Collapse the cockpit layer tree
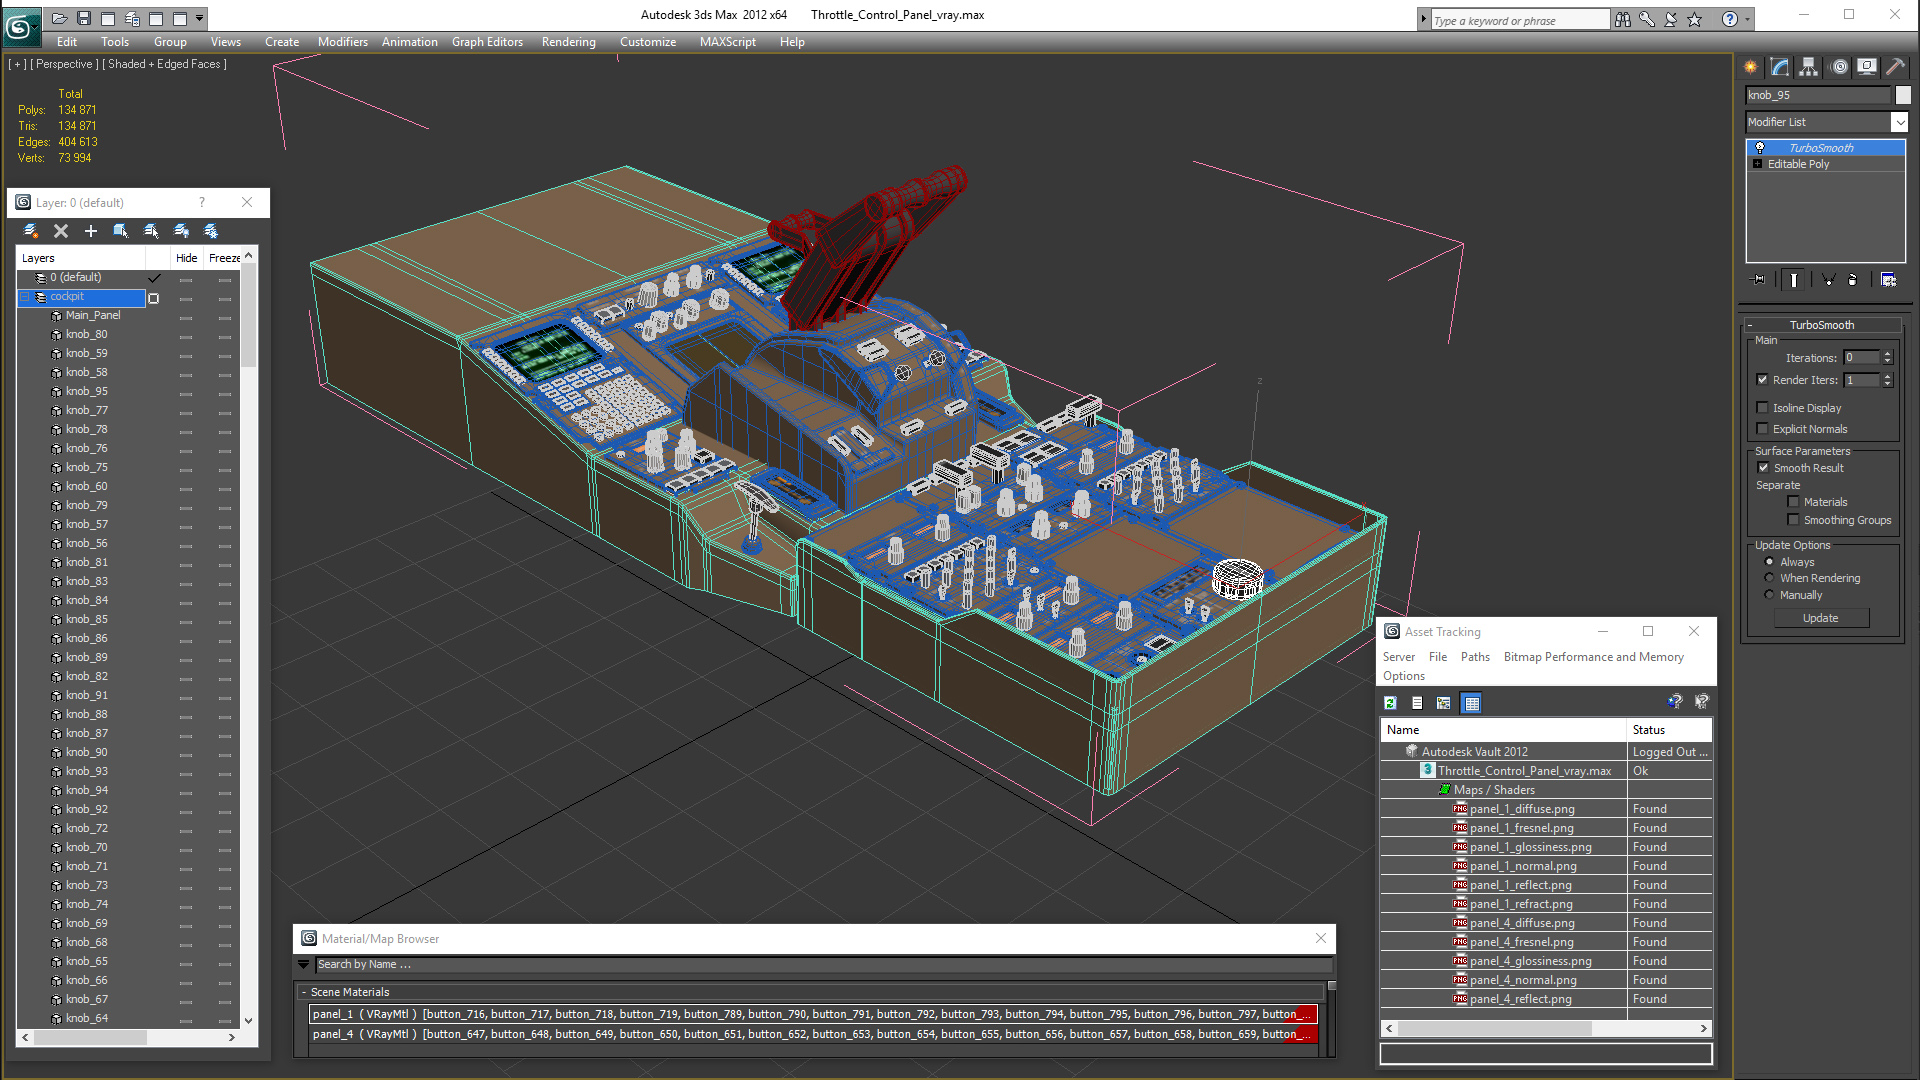Screen dimensions: 1920x1080 tap(25, 297)
